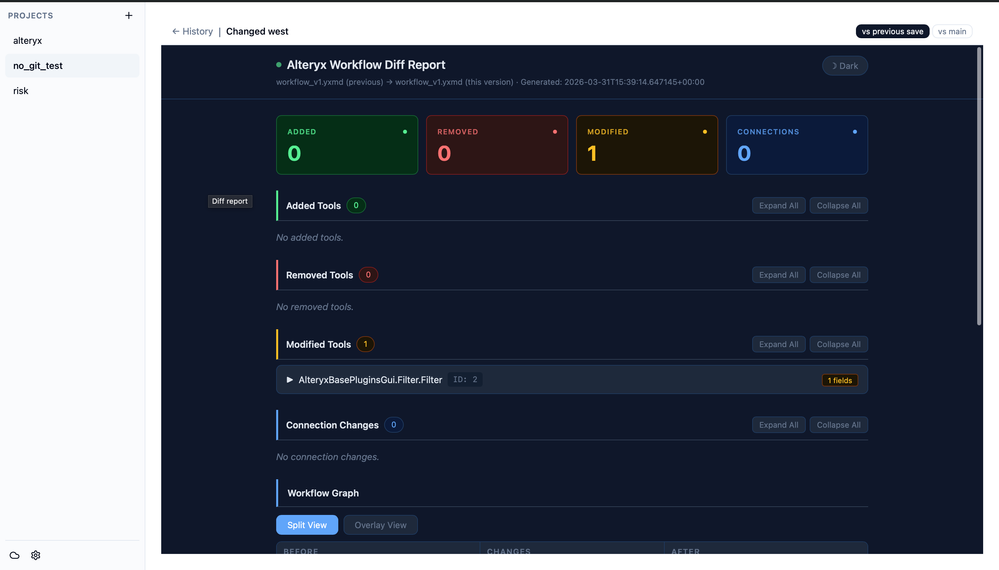Screen dimensions: 999x570
Task: Expand the Filter tool disclosure triangle
Action: pos(290,380)
